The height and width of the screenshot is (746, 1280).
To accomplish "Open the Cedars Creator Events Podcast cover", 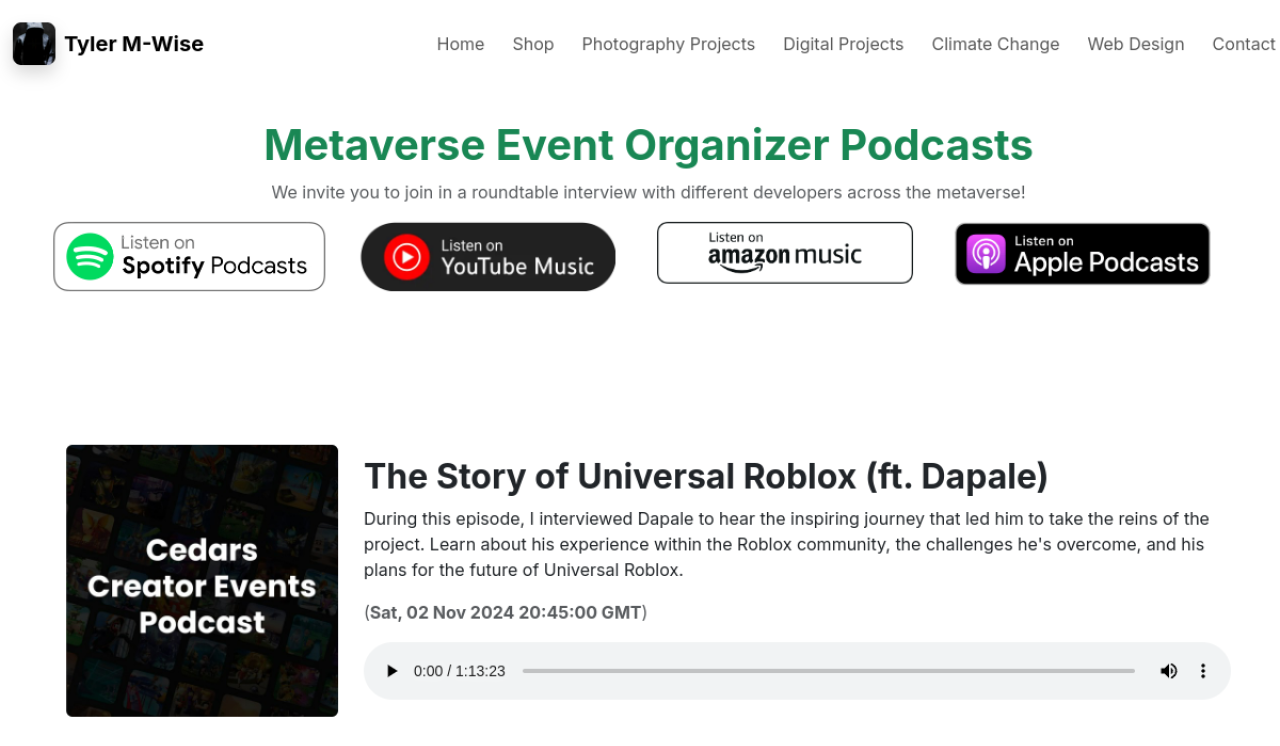I will 202,581.
